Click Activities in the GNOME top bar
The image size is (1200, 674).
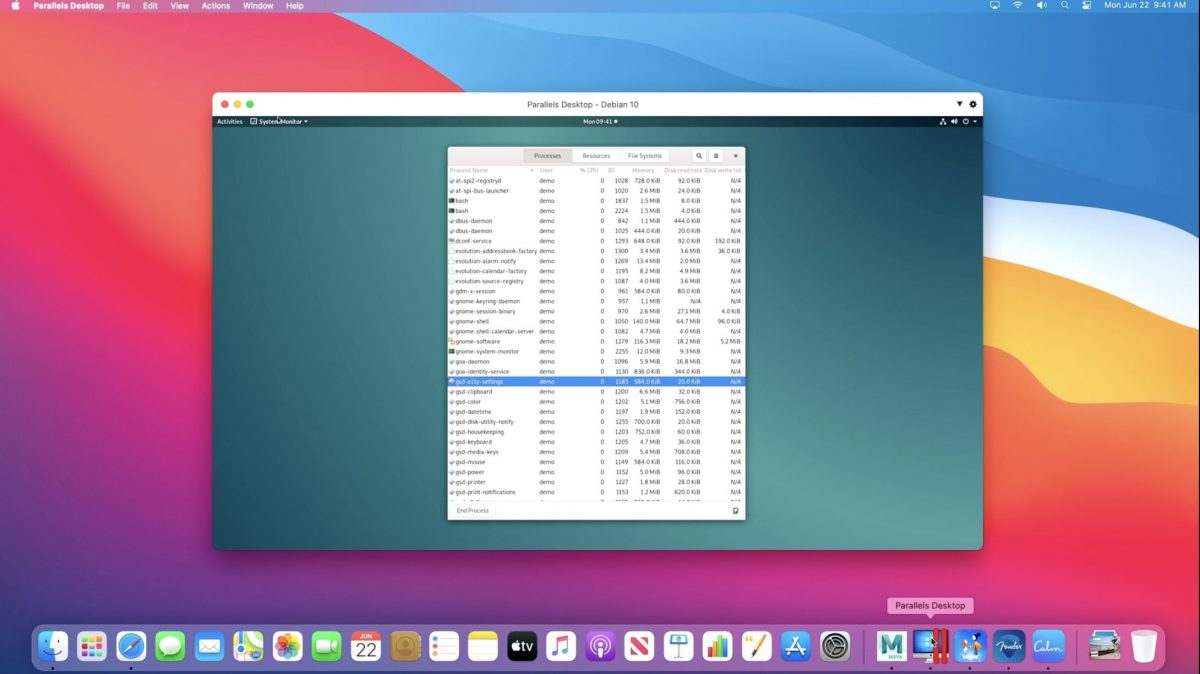pos(229,122)
